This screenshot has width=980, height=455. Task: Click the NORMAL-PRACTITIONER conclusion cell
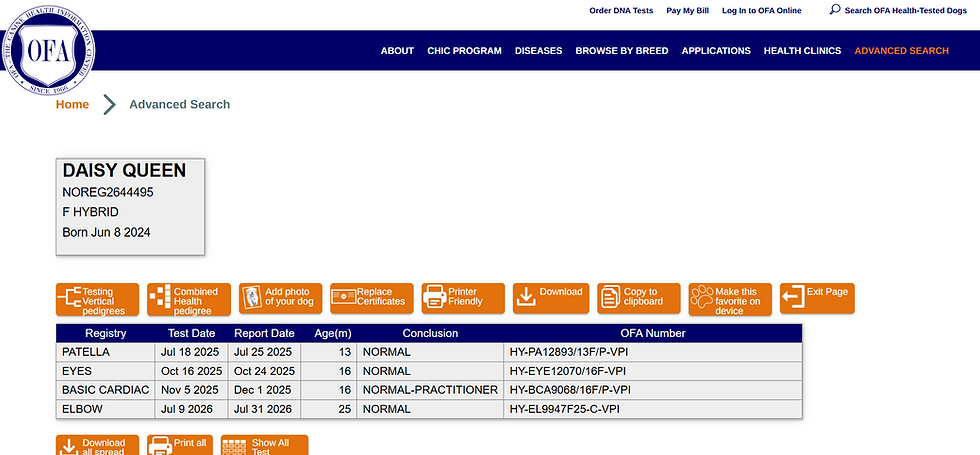coord(430,390)
